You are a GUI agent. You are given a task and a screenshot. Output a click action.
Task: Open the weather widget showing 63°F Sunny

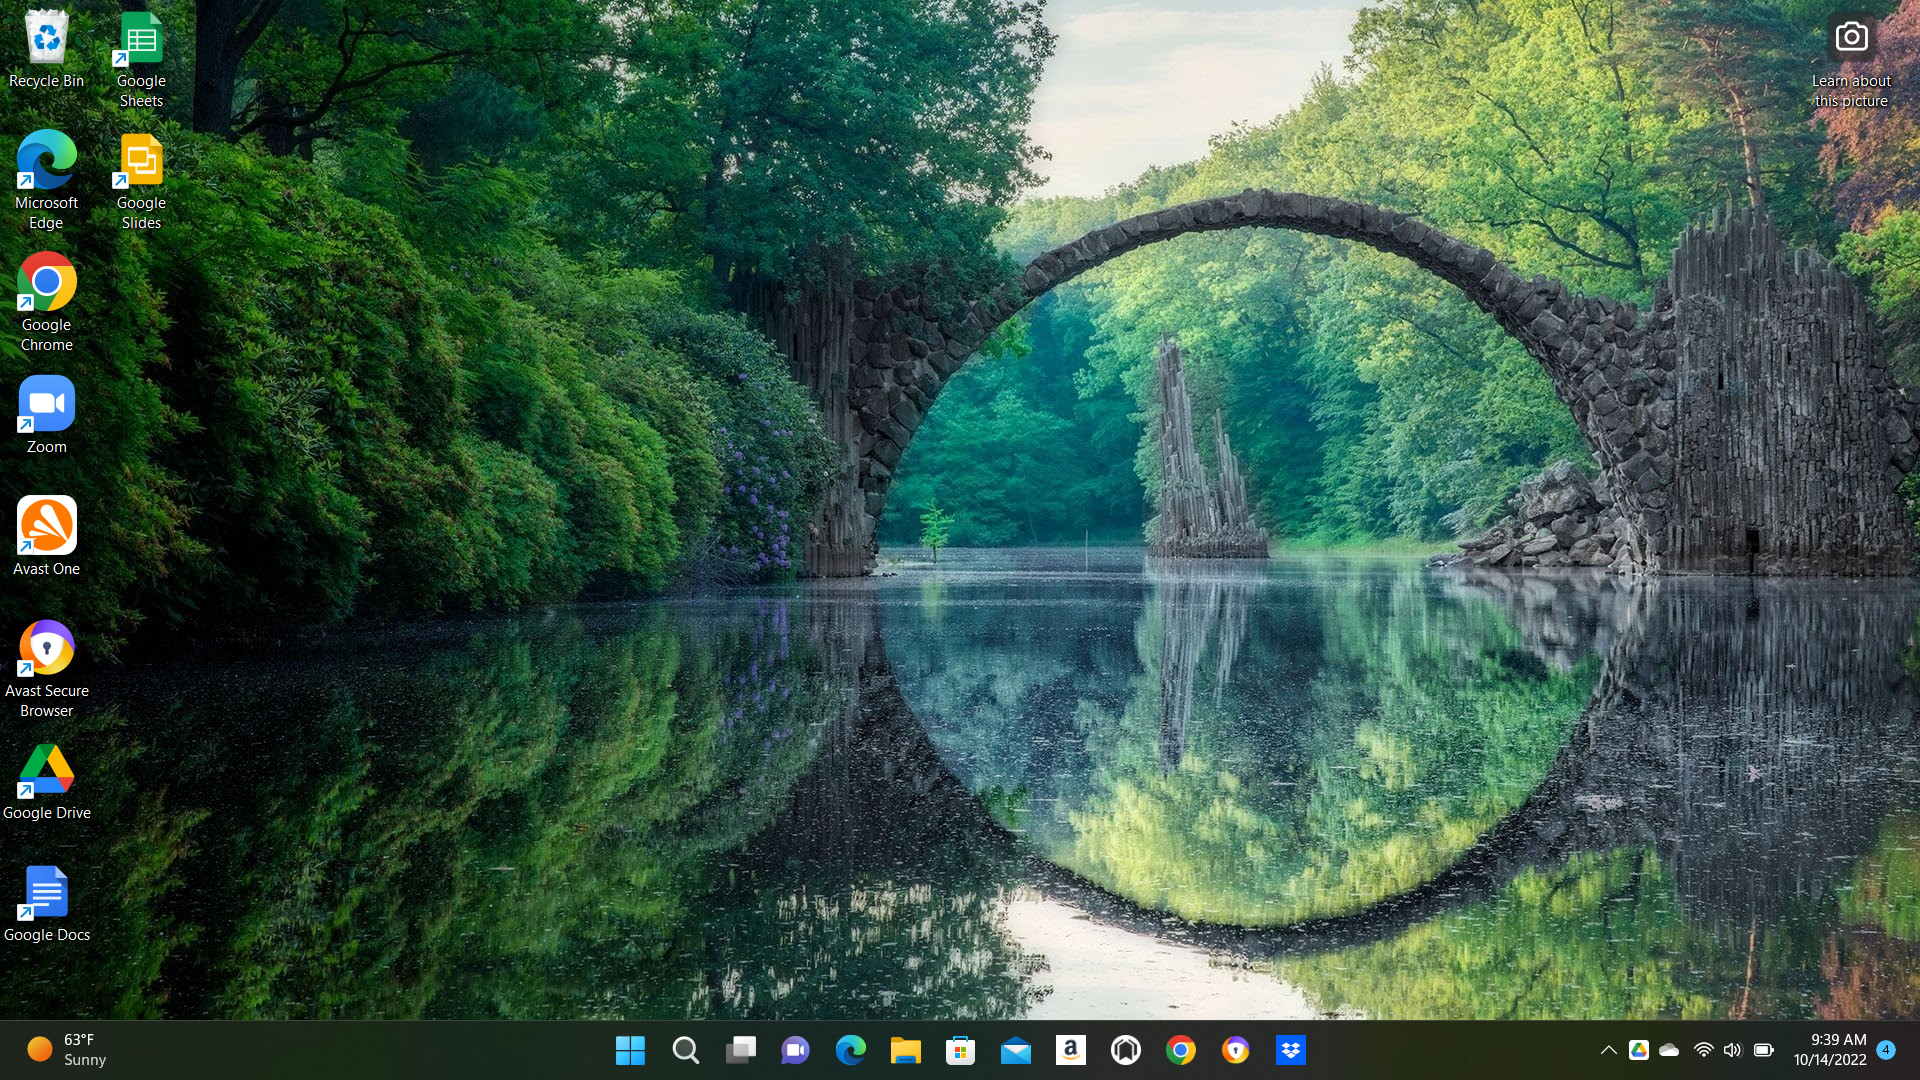(x=67, y=1050)
